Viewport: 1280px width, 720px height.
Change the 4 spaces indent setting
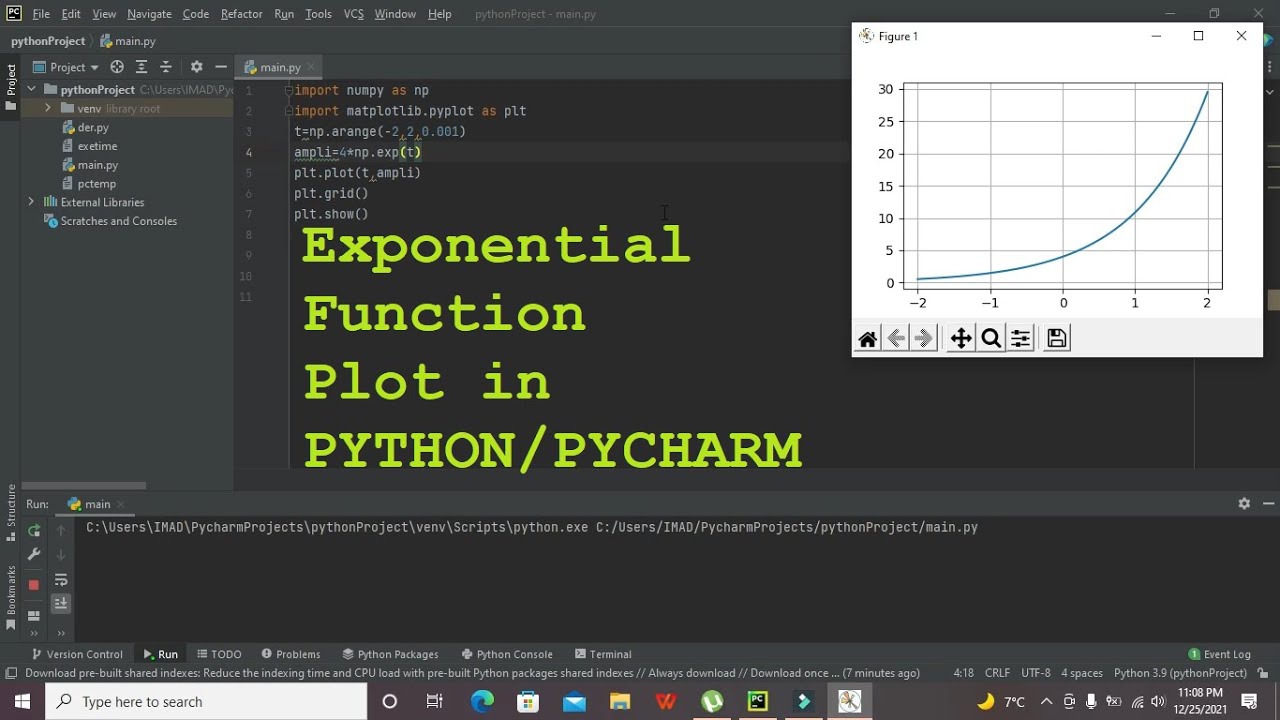click(1082, 673)
